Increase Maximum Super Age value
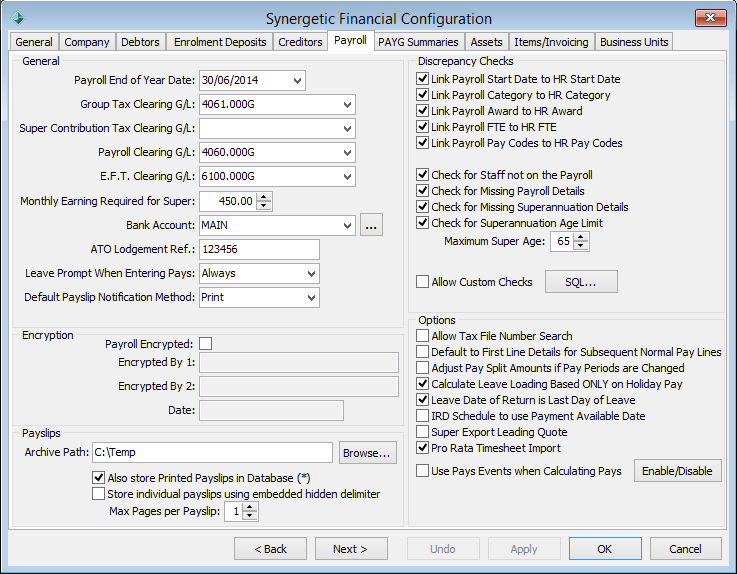This screenshot has height=574, width=737. [581, 237]
